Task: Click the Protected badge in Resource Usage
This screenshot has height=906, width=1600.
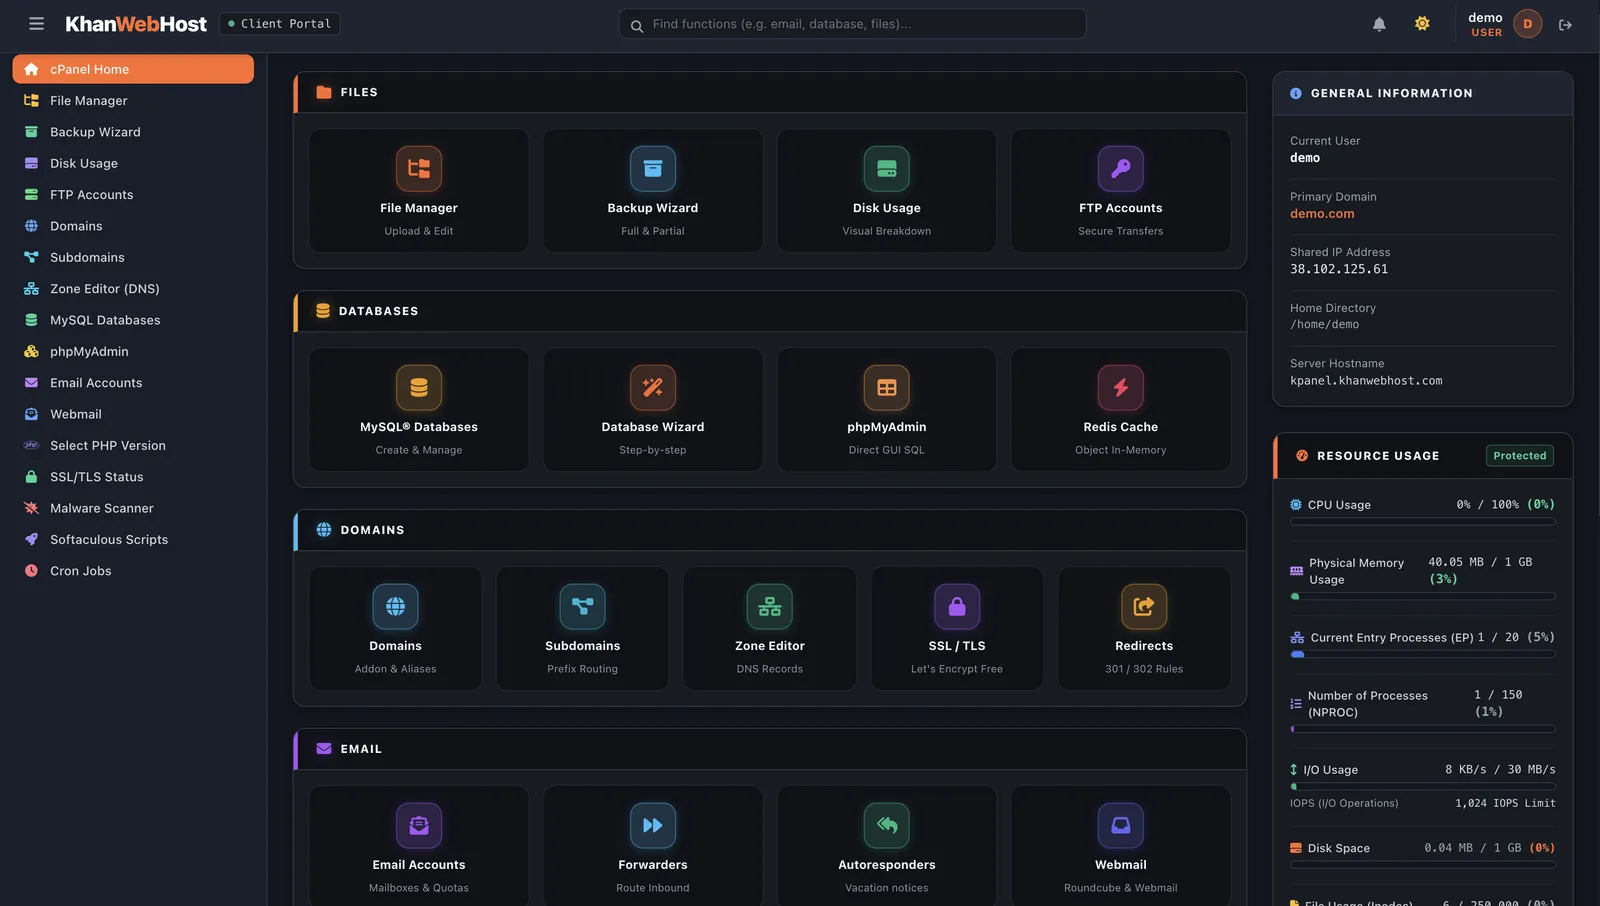Action: [1520, 456]
